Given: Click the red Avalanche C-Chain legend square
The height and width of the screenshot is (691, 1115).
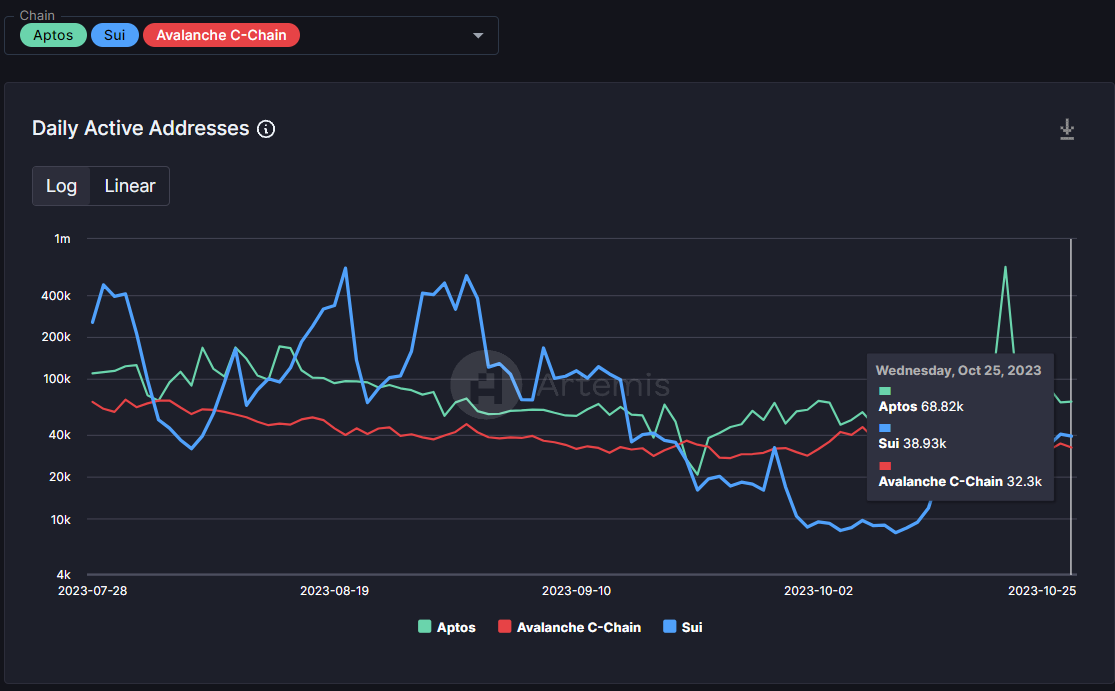Looking at the screenshot, I should 505,627.
